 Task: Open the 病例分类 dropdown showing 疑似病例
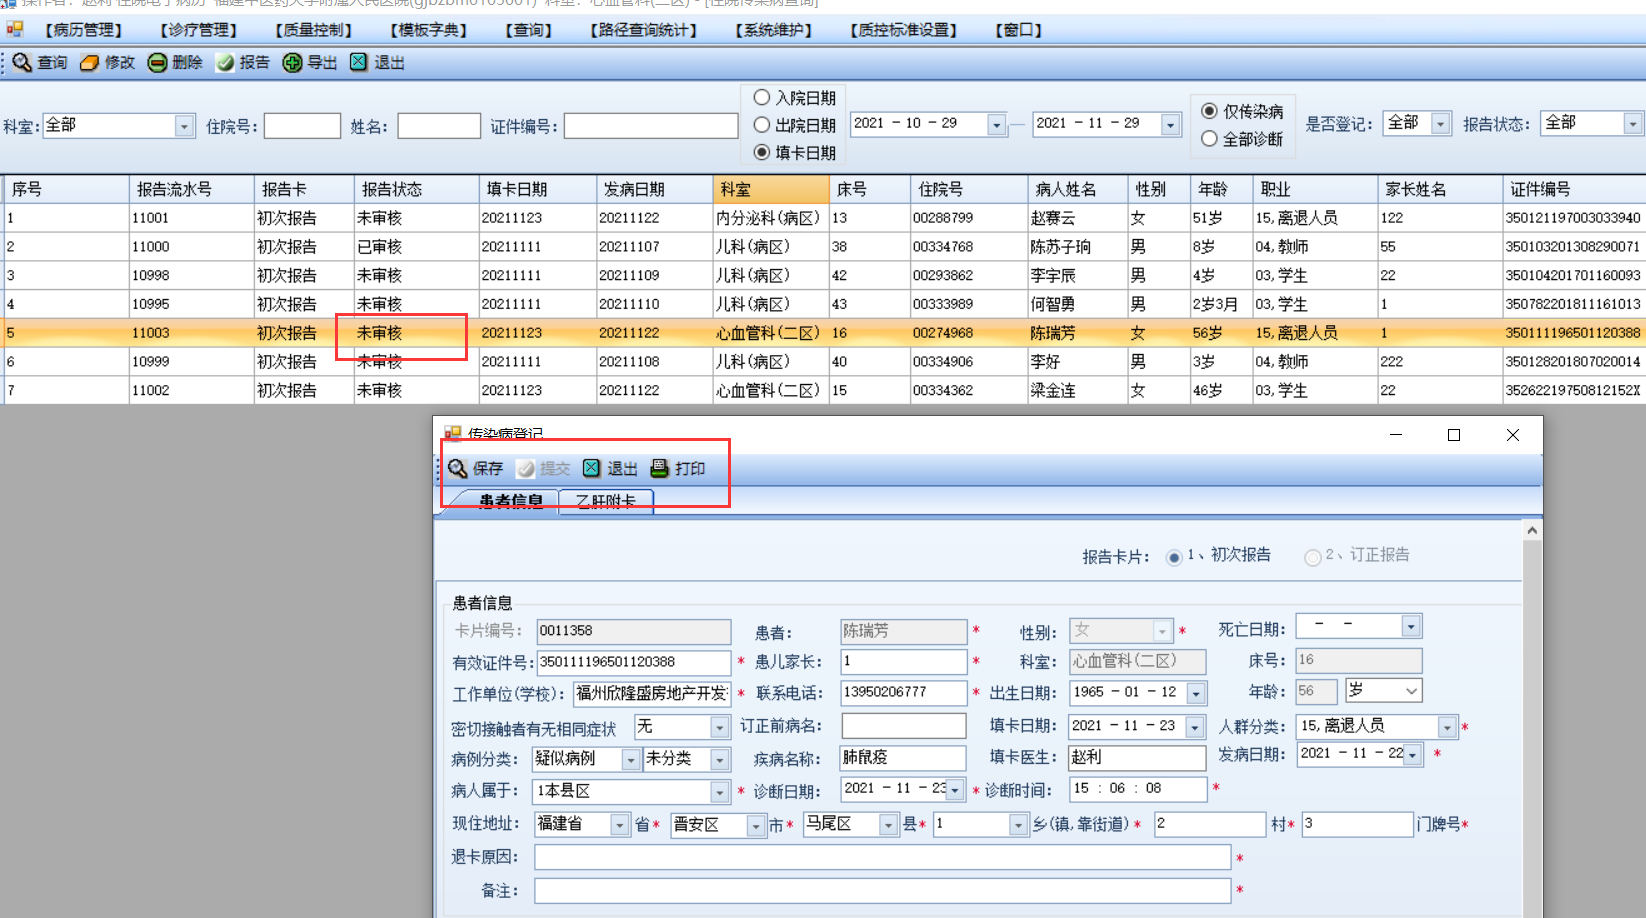(x=630, y=760)
